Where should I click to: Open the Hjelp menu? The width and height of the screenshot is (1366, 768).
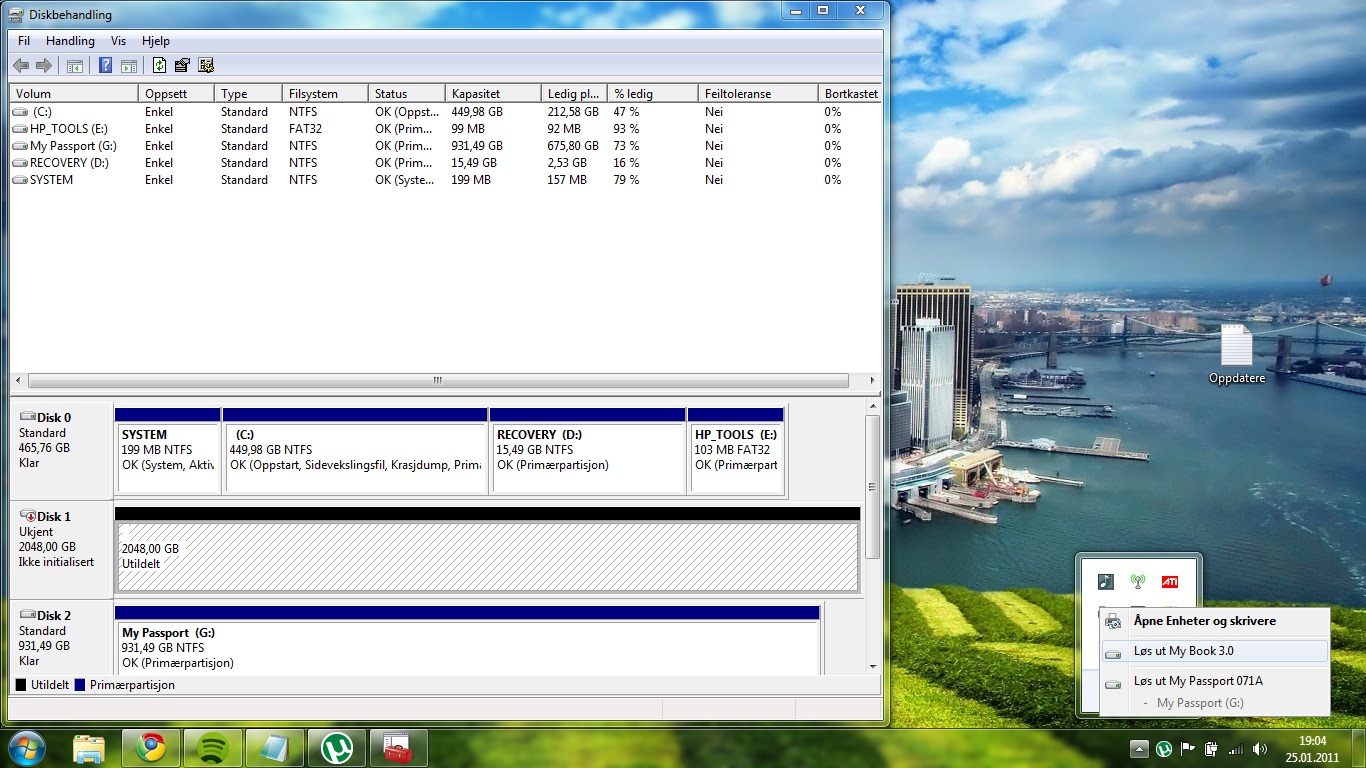(156, 41)
